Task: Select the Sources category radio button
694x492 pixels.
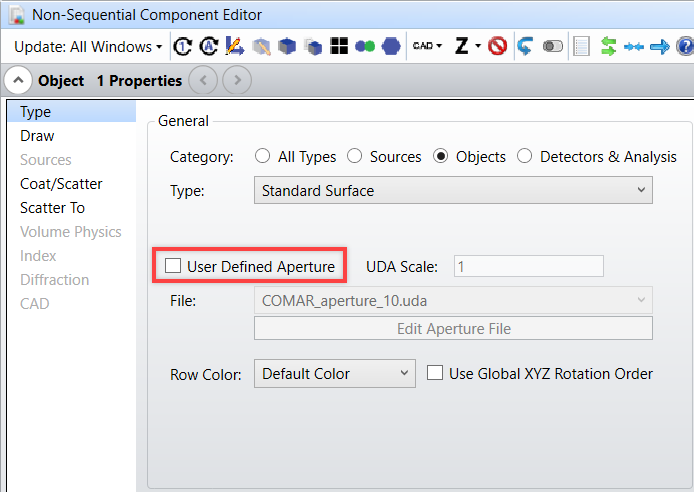Action: point(354,156)
